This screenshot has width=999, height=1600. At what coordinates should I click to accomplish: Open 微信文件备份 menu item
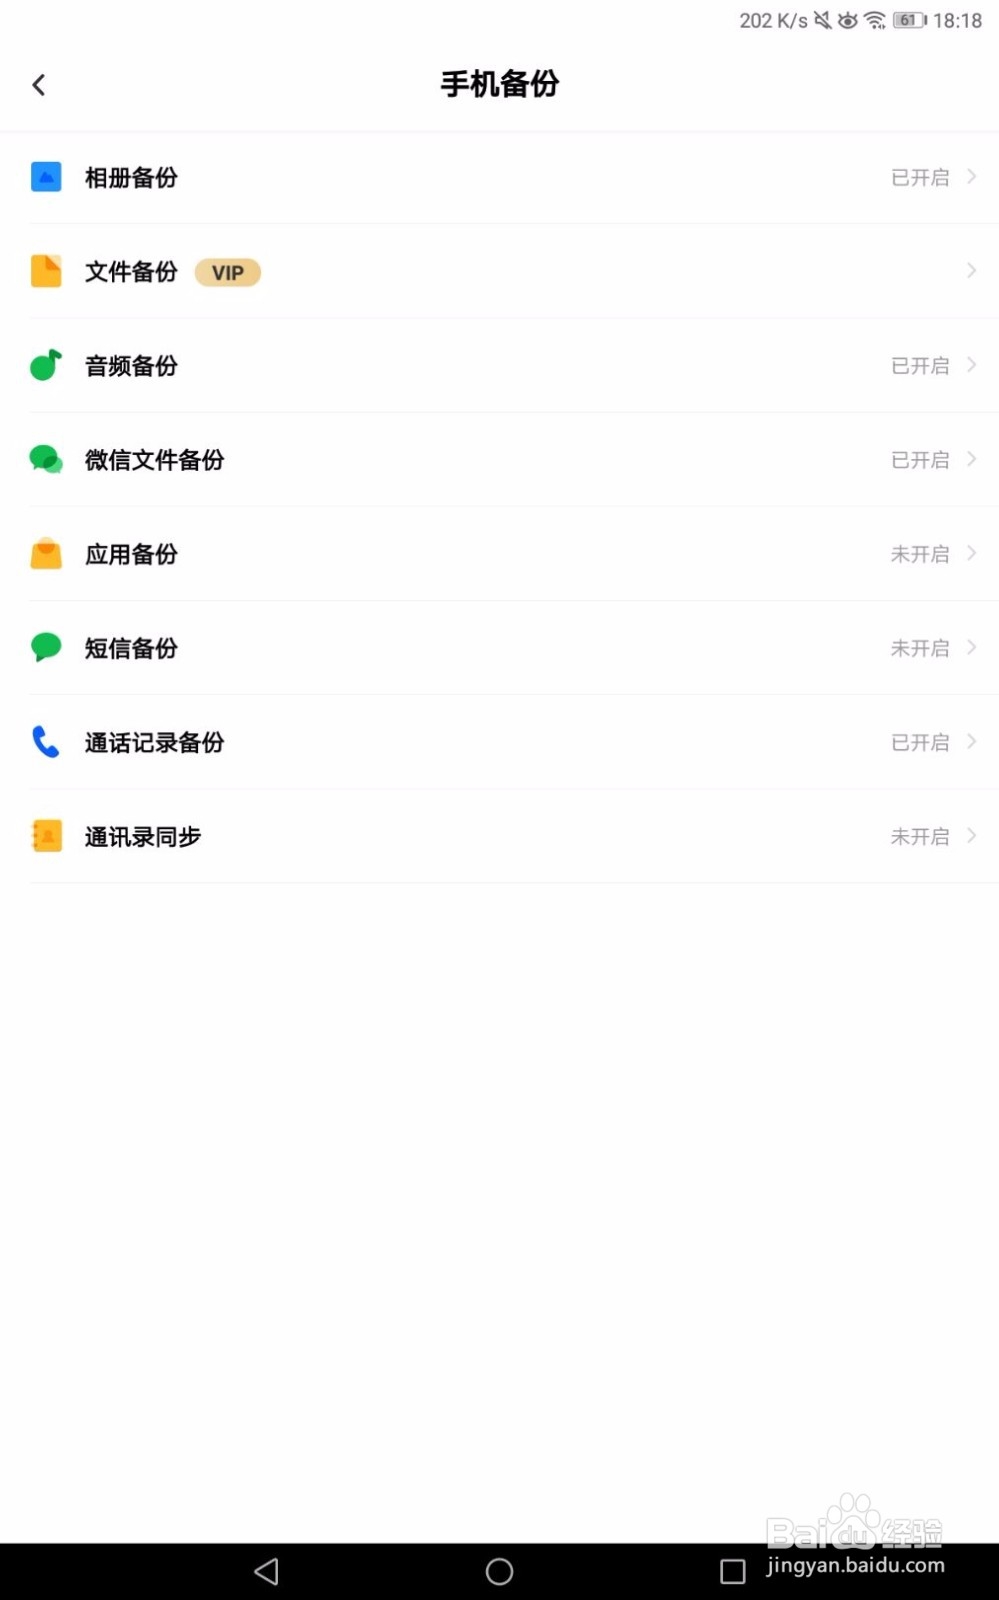pyautogui.click(x=155, y=460)
